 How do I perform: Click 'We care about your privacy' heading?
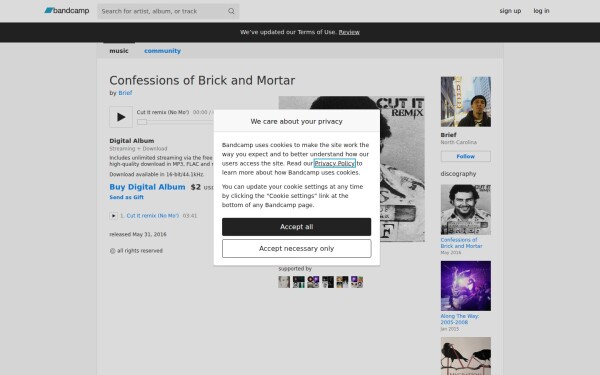pos(297,121)
